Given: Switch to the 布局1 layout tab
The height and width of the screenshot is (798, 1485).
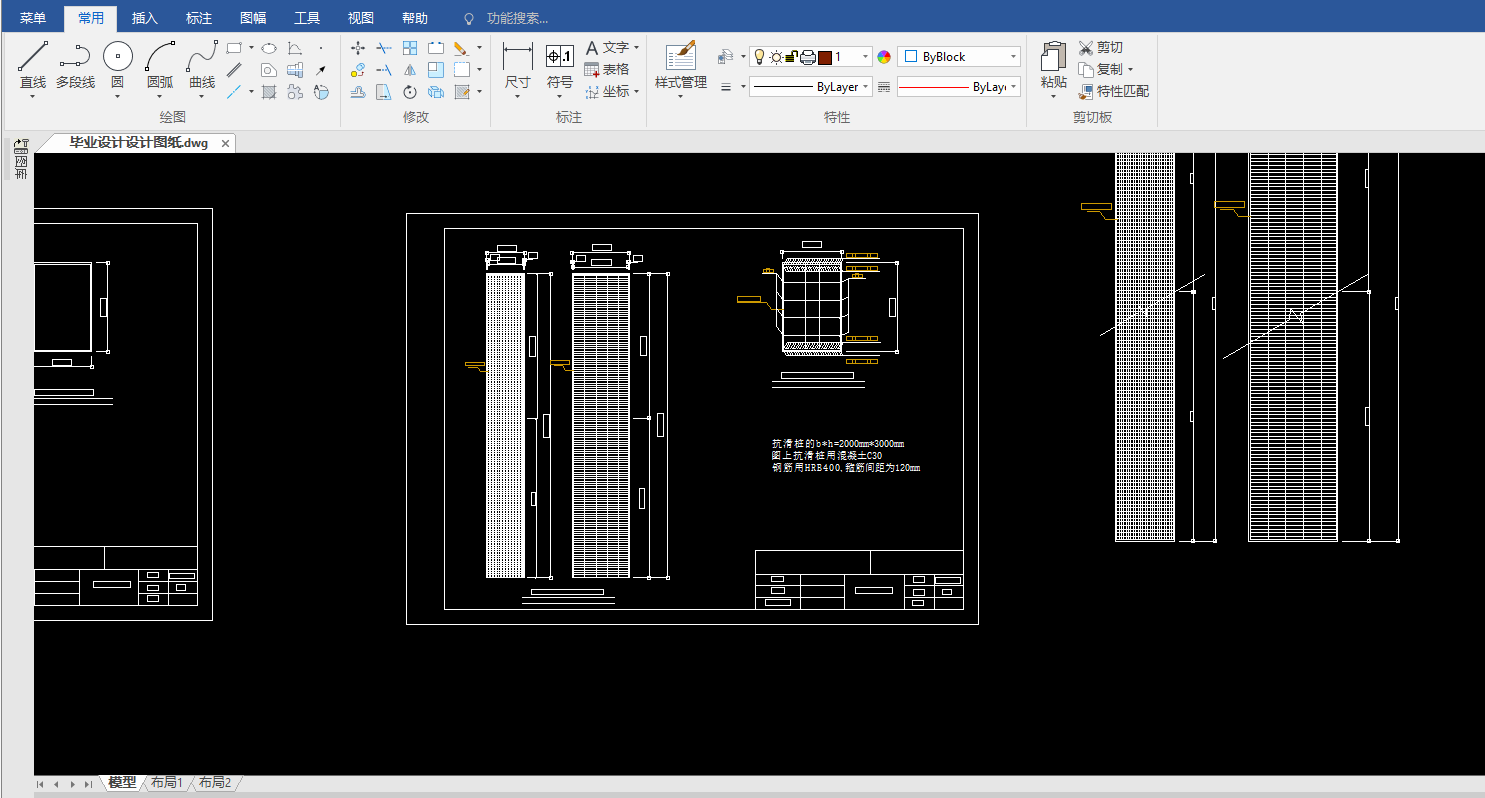Looking at the screenshot, I should pyautogui.click(x=167, y=783).
